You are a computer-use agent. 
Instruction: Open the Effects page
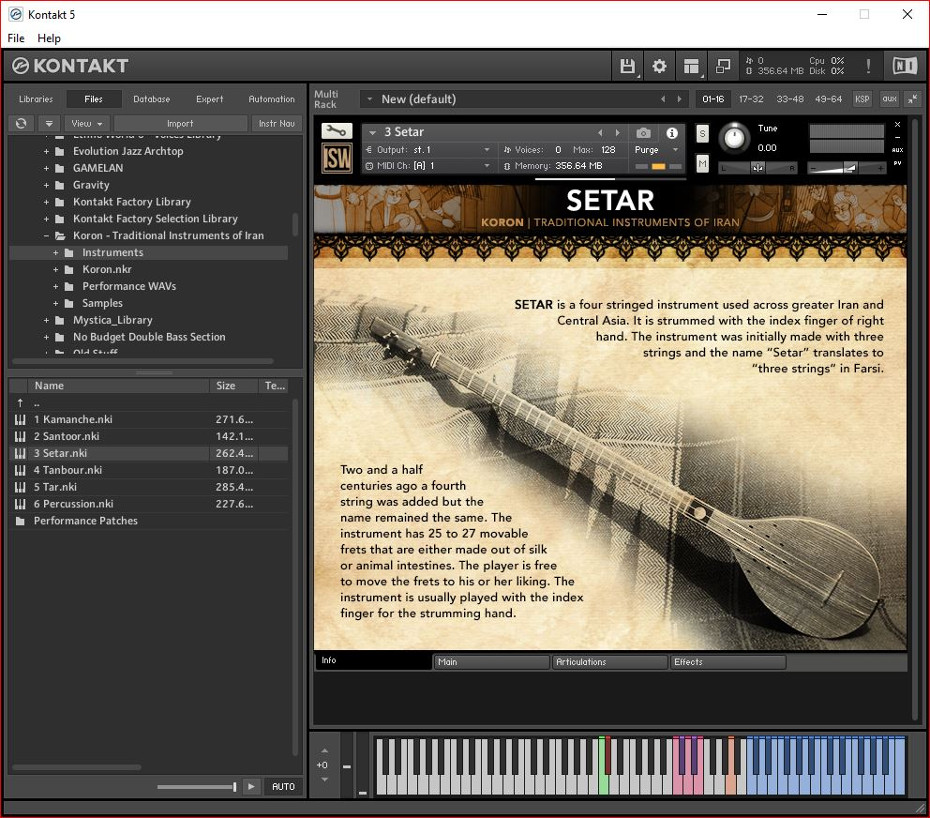pyautogui.click(x=728, y=662)
